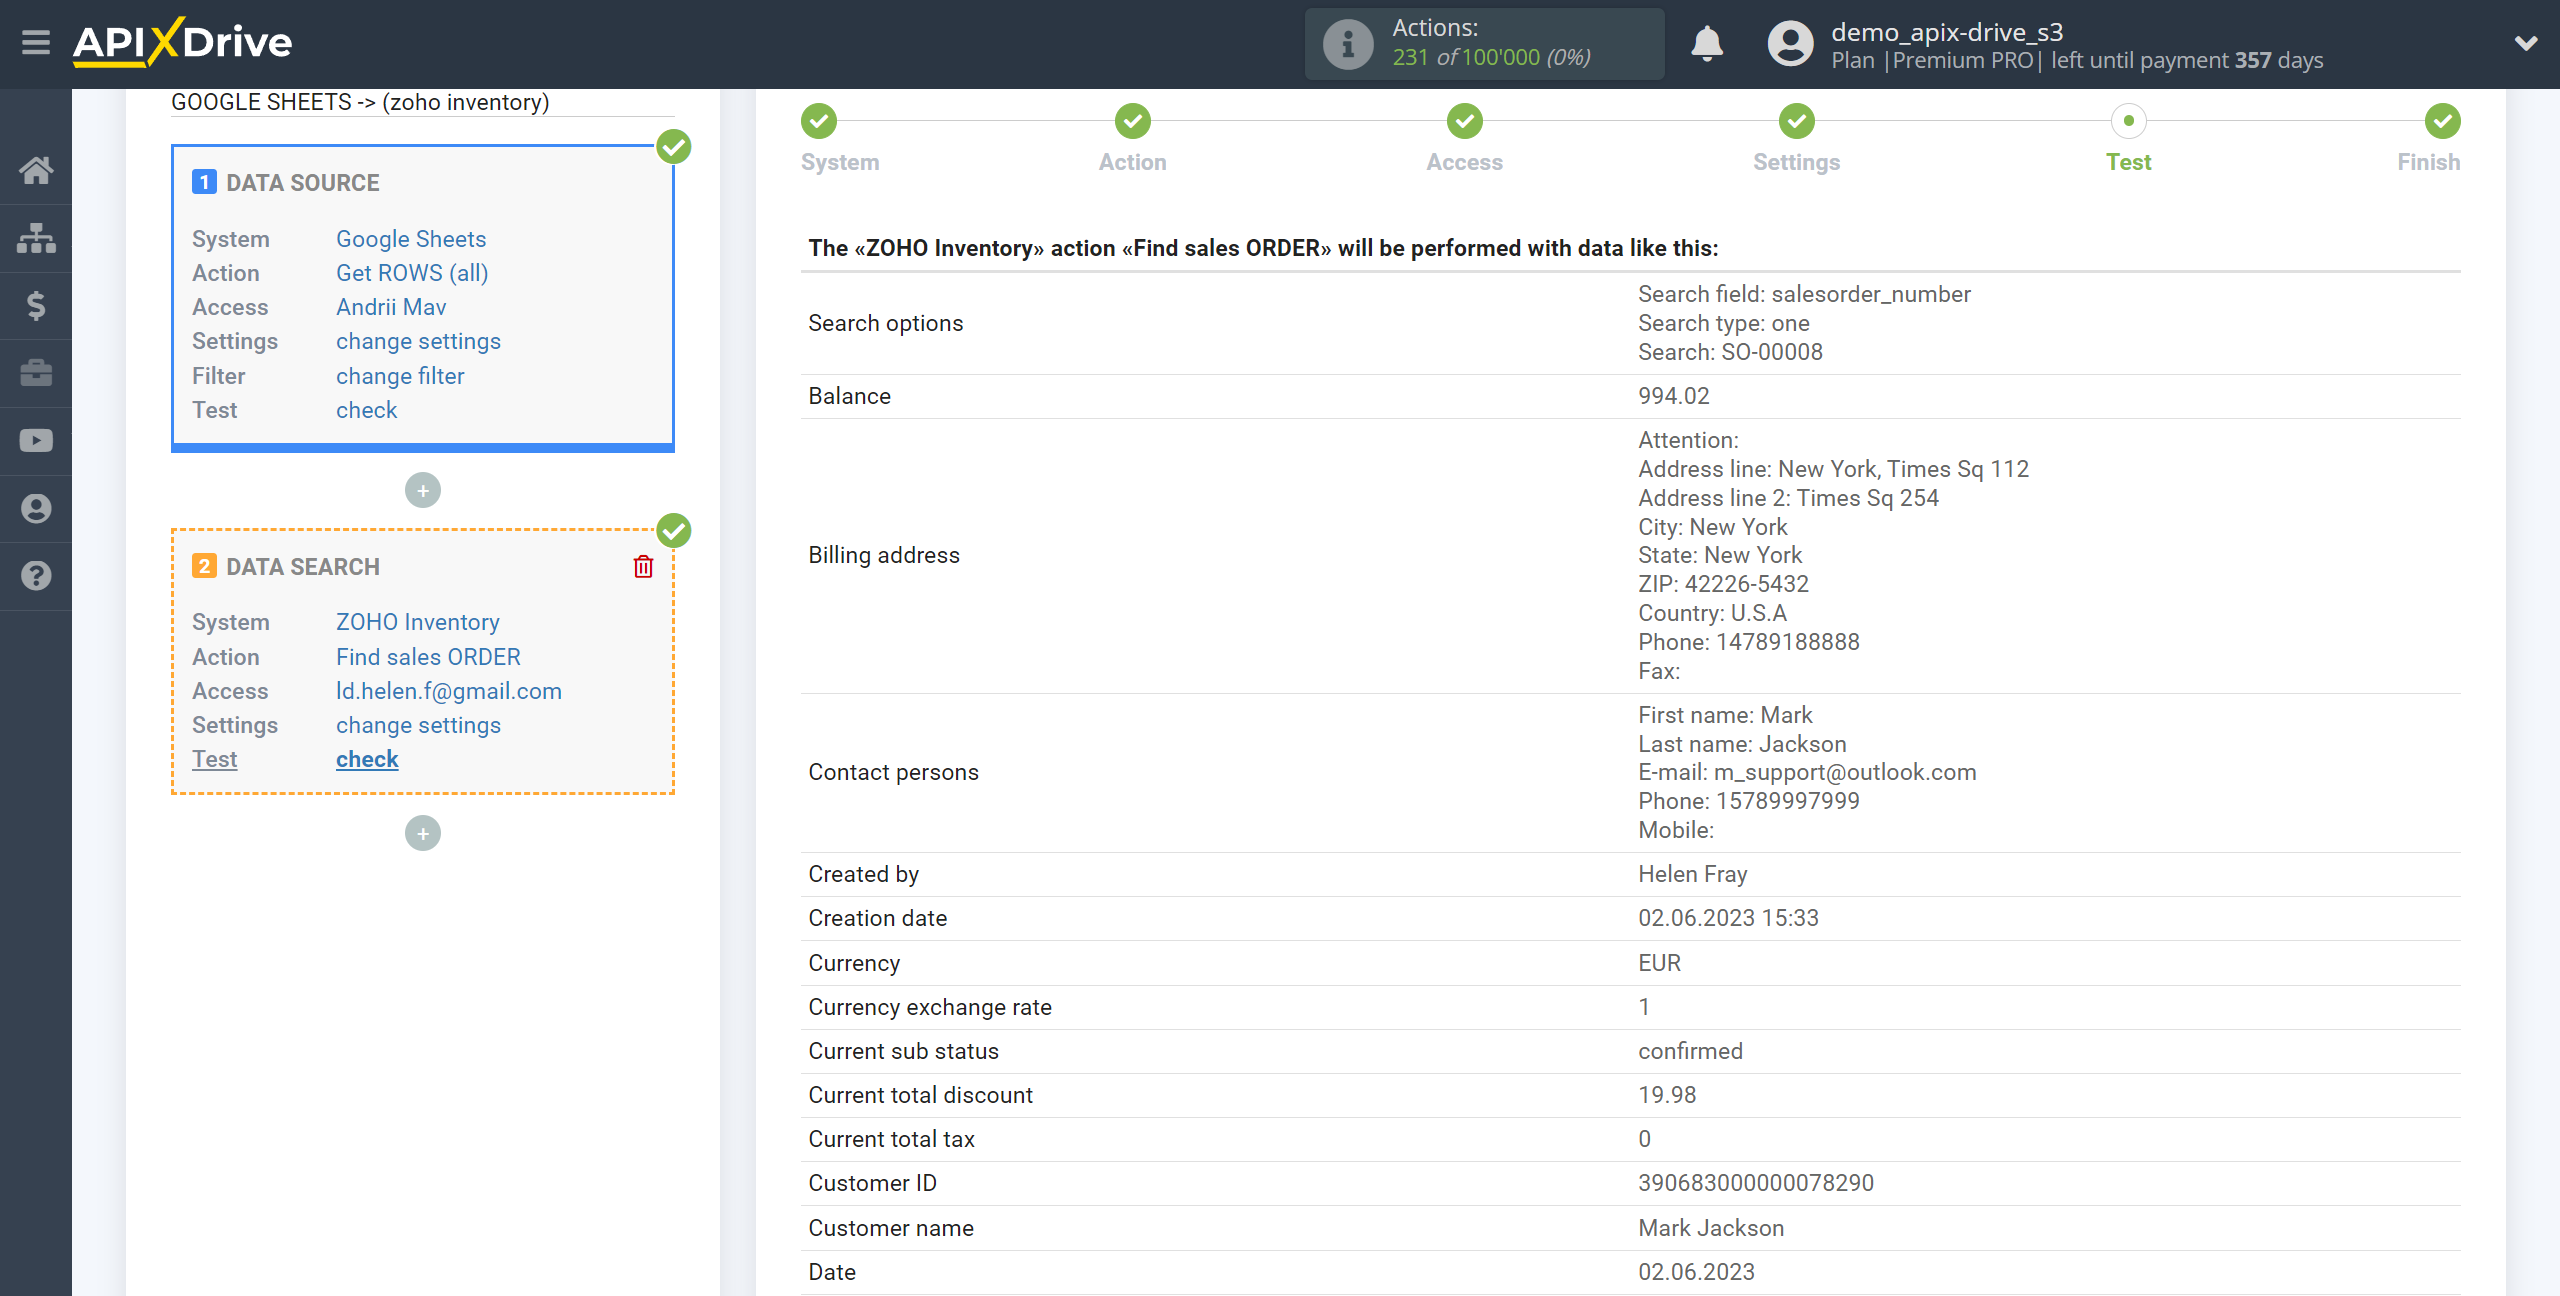
Task: Select the Currency value EUR
Action: point(1659,963)
